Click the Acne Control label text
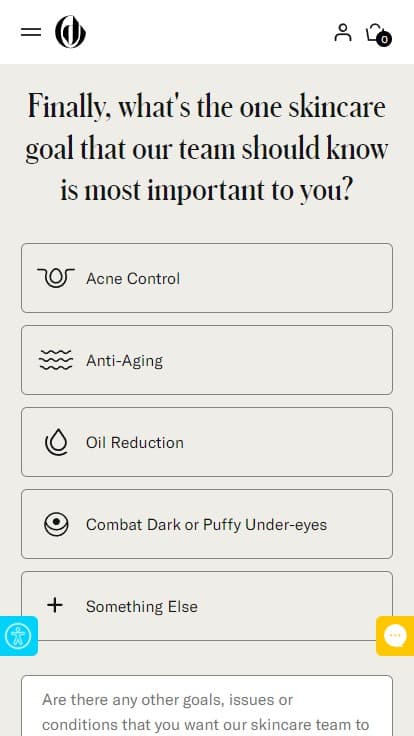Screen dimensions: 414x736 (x=133, y=278)
